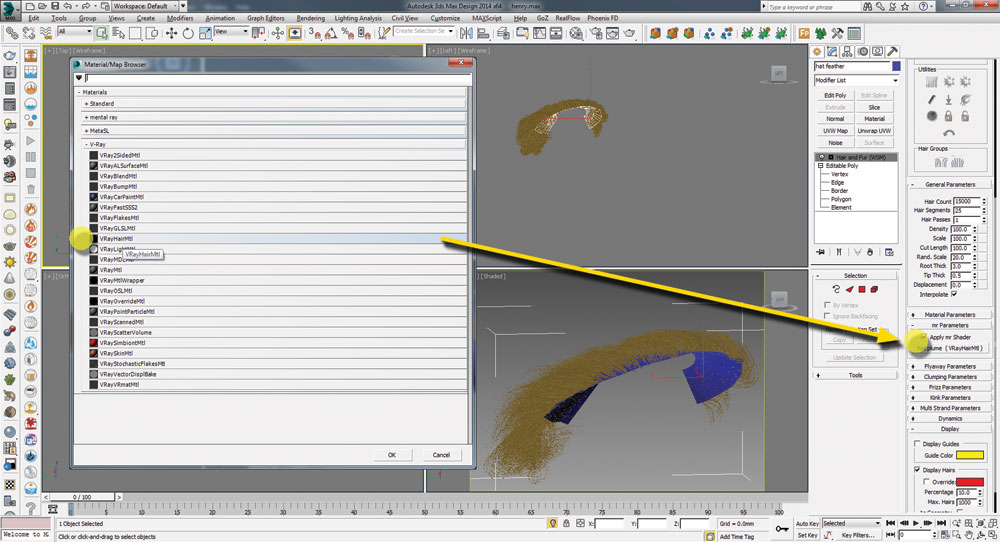Open the Create Selection Set dropdown
Image resolution: width=1000 pixels, height=542 pixels.
[x=423, y=31]
